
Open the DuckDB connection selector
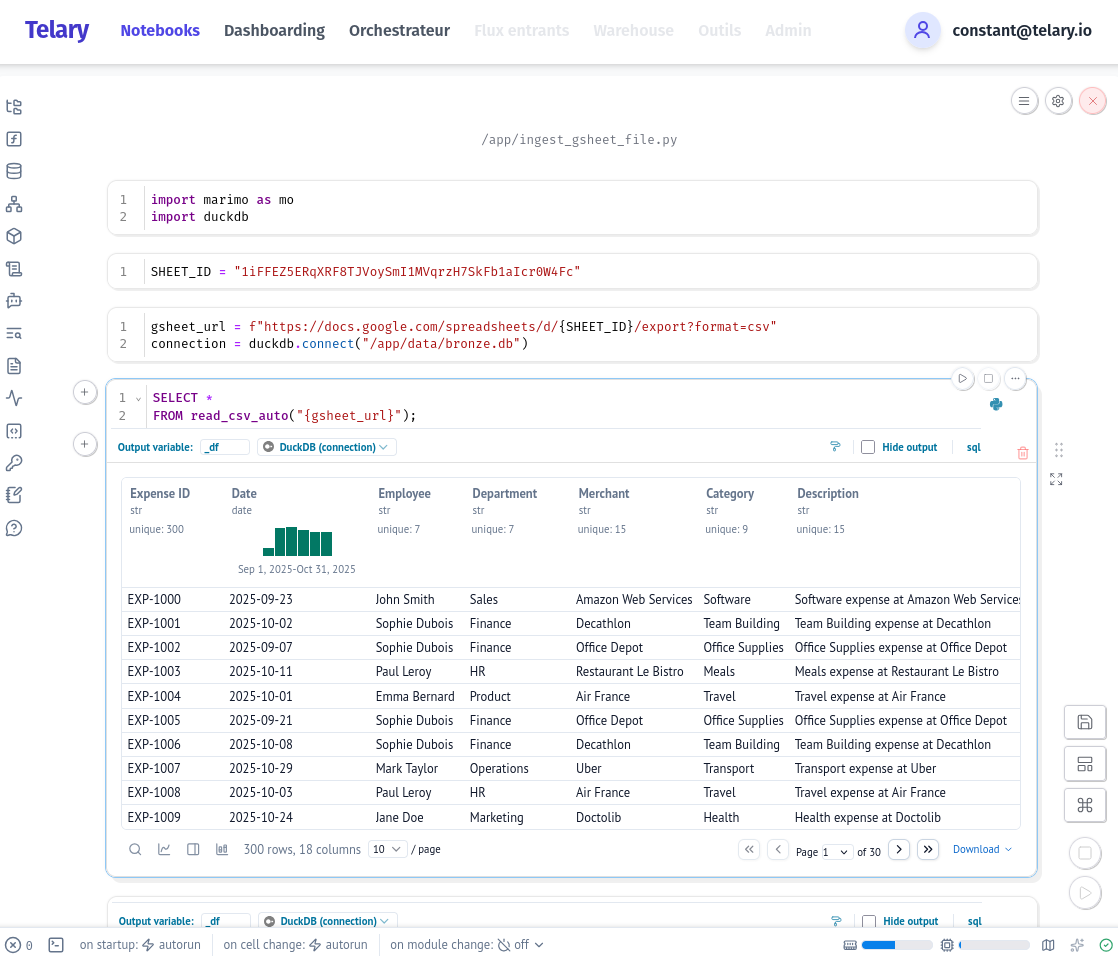coord(326,447)
